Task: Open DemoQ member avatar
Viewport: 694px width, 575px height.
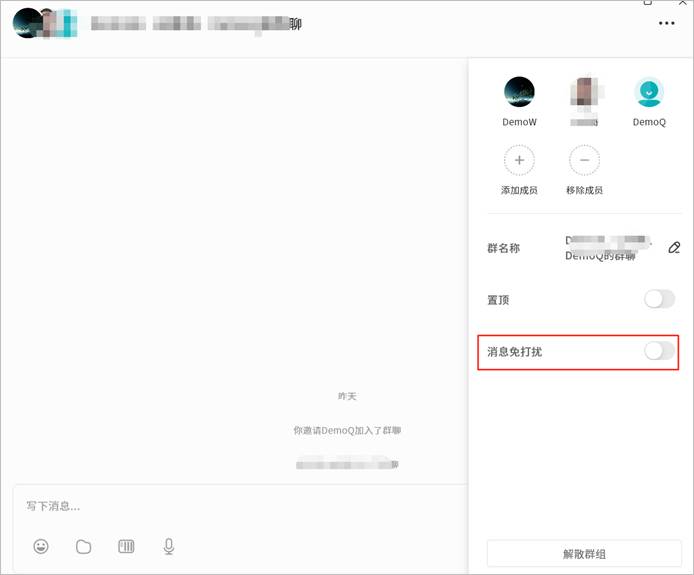Action: pos(649,92)
